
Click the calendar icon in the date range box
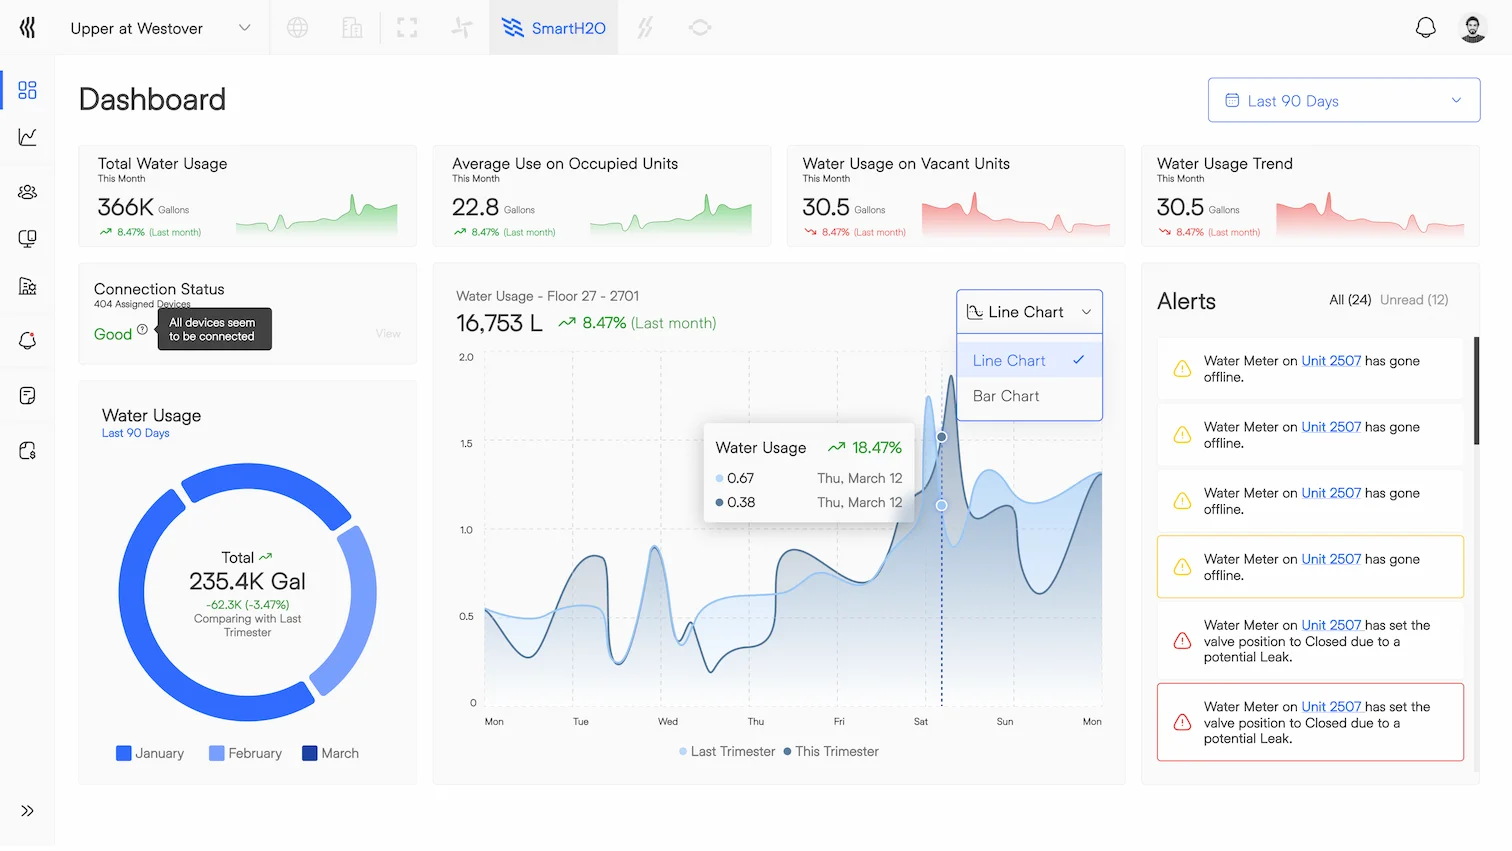1232,100
